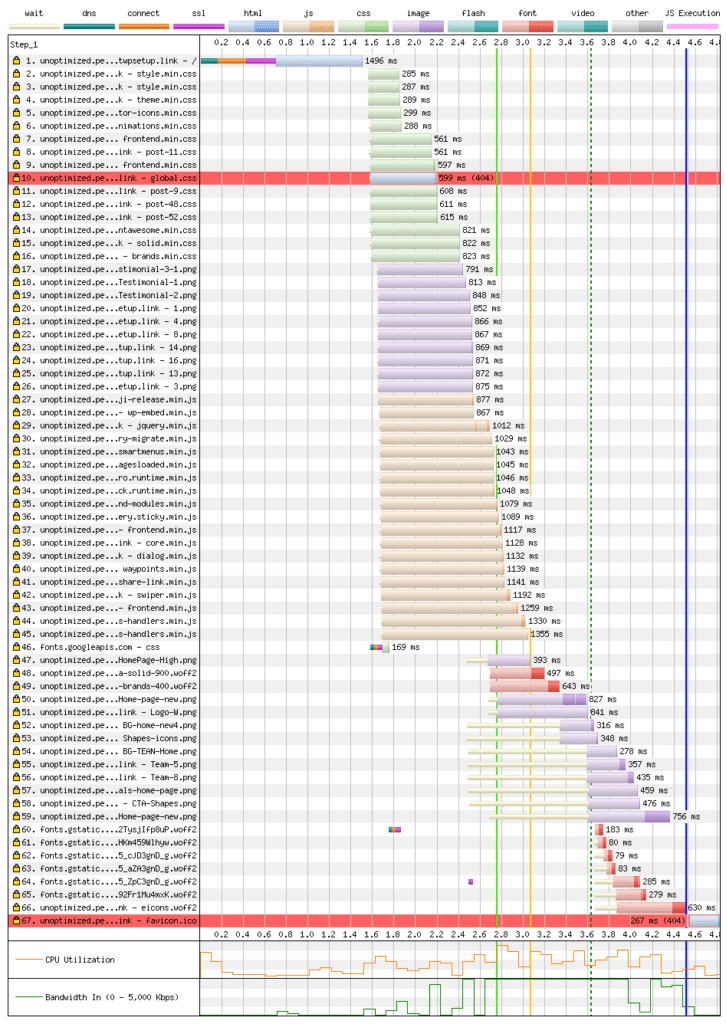Image resolution: width=726 pixels, height=1024 pixels.
Task: Select row 48 a-solid-900.woff2 label
Action: point(109,673)
